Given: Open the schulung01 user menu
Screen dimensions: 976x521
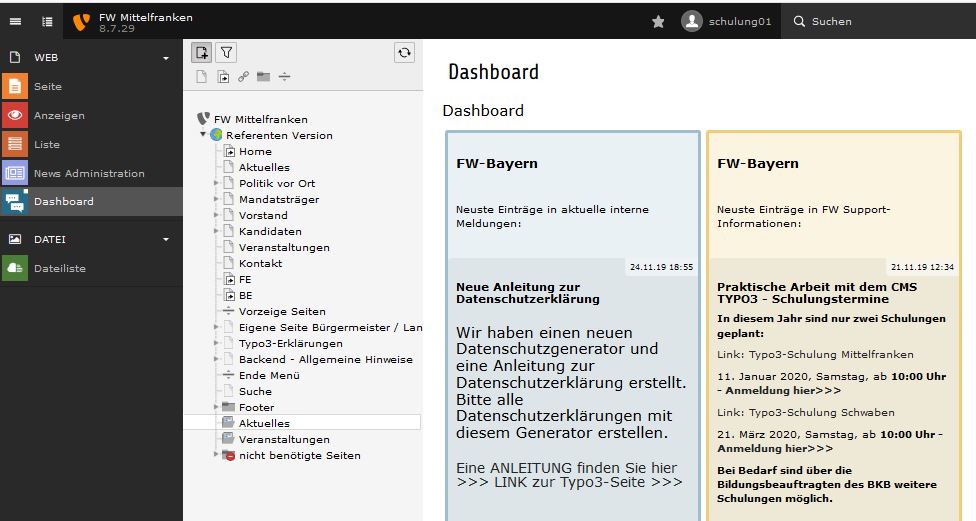Looking at the screenshot, I should point(727,21).
